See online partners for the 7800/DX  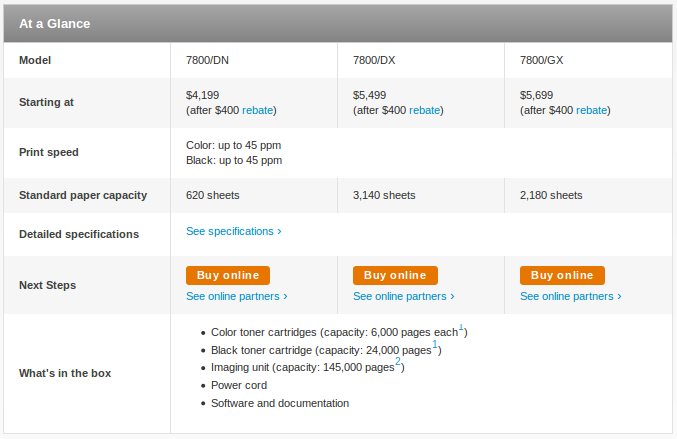coord(404,297)
